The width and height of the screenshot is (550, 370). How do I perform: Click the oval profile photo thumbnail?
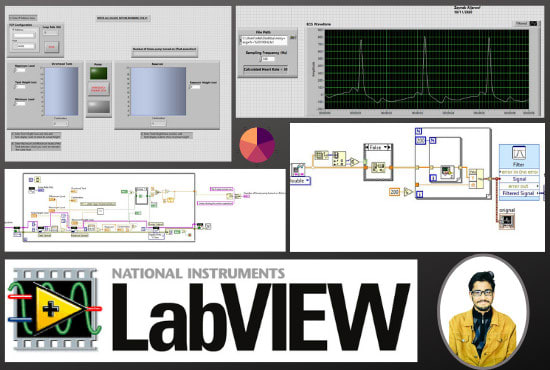click(483, 311)
